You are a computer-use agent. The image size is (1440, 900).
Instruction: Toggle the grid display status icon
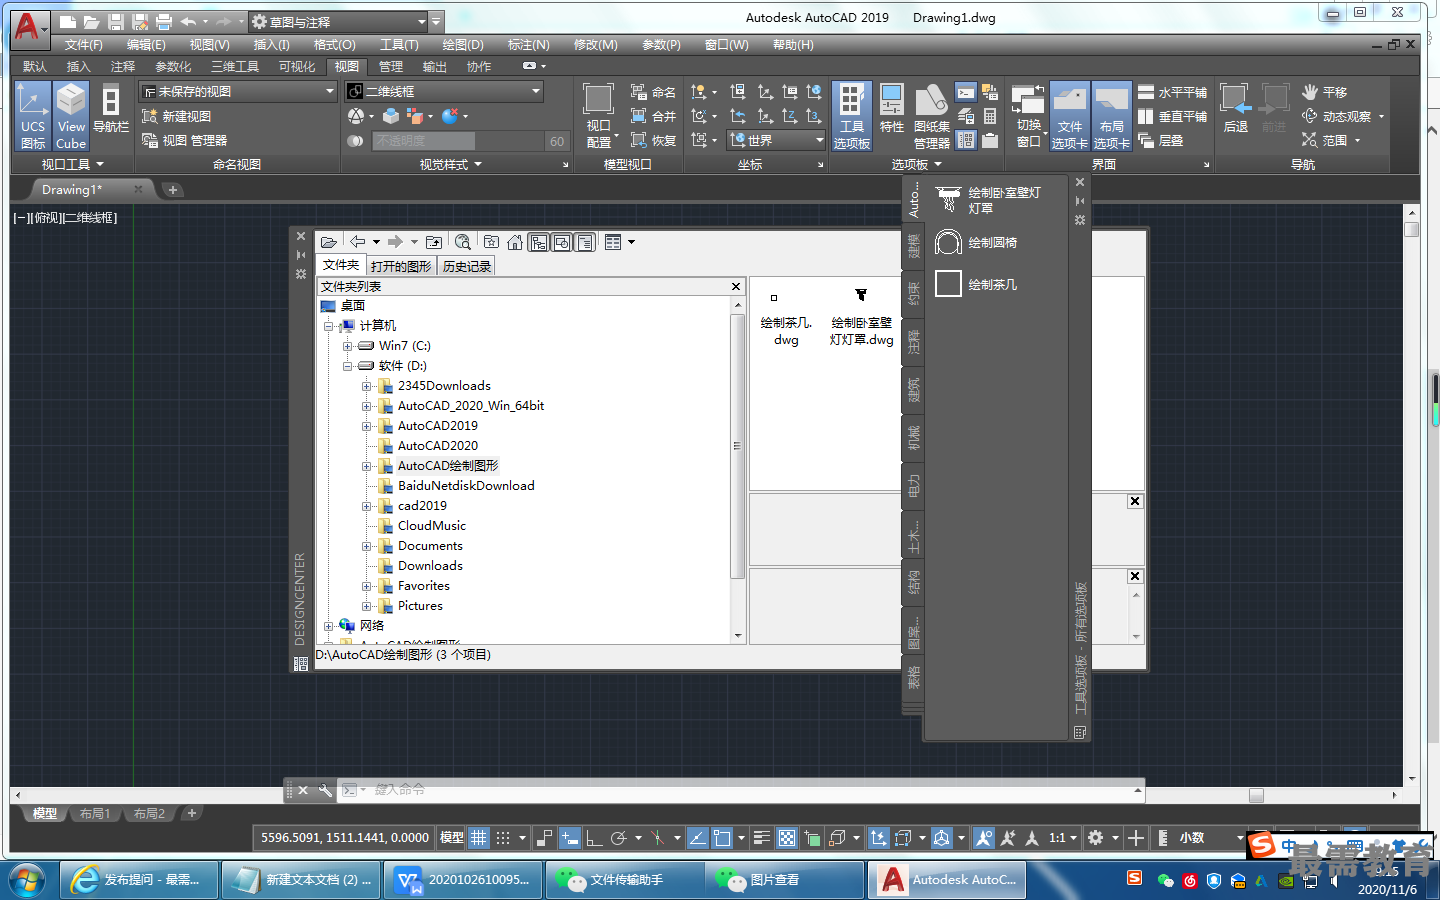pyautogui.click(x=479, y=838)
